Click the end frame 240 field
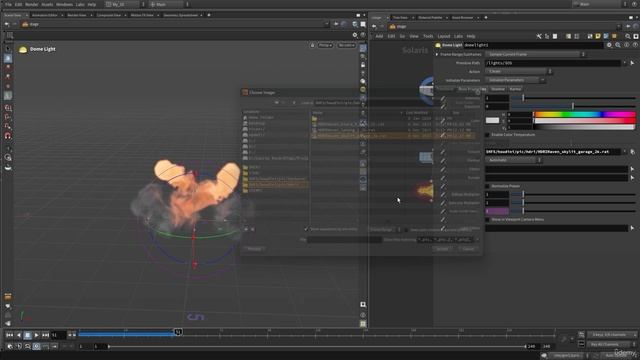This screenshot has height=360, width=640. [x=532, y=347]
